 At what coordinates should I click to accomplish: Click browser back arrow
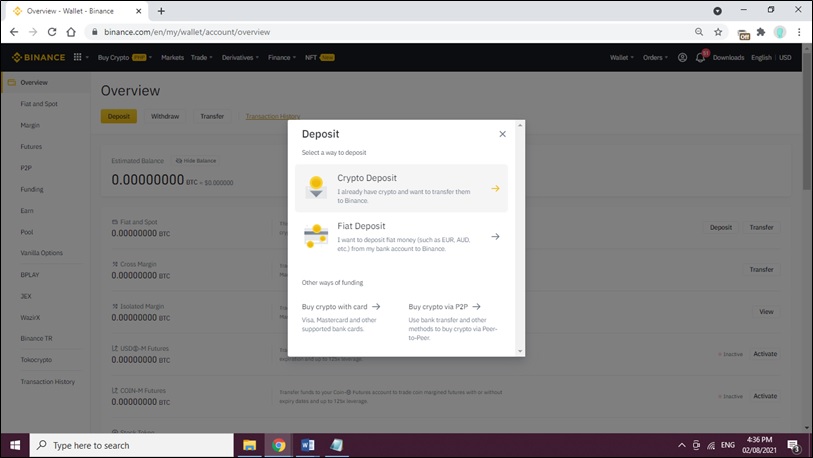[x=14, y=32]
